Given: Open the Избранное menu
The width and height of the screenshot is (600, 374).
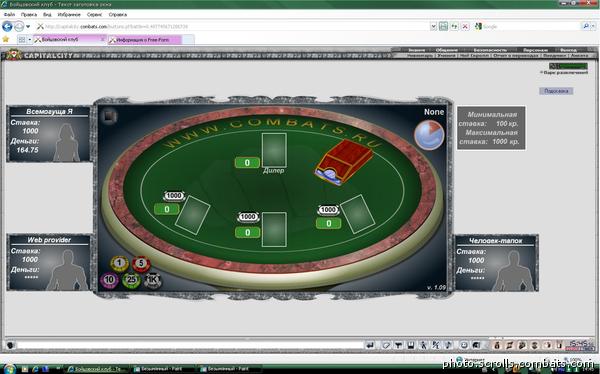Looking at the screenshot, I should click(x=69, y=15).
